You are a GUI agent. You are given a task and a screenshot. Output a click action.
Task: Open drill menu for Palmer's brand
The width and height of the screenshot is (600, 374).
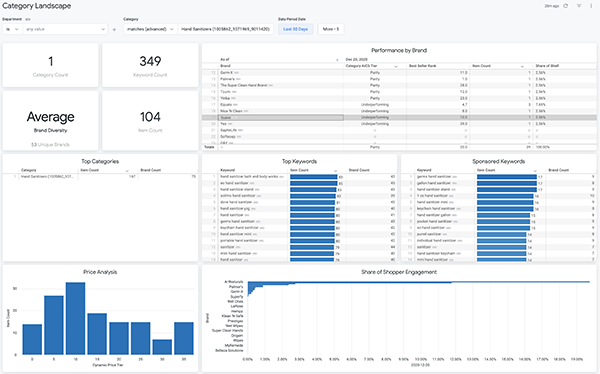[239, 79]
